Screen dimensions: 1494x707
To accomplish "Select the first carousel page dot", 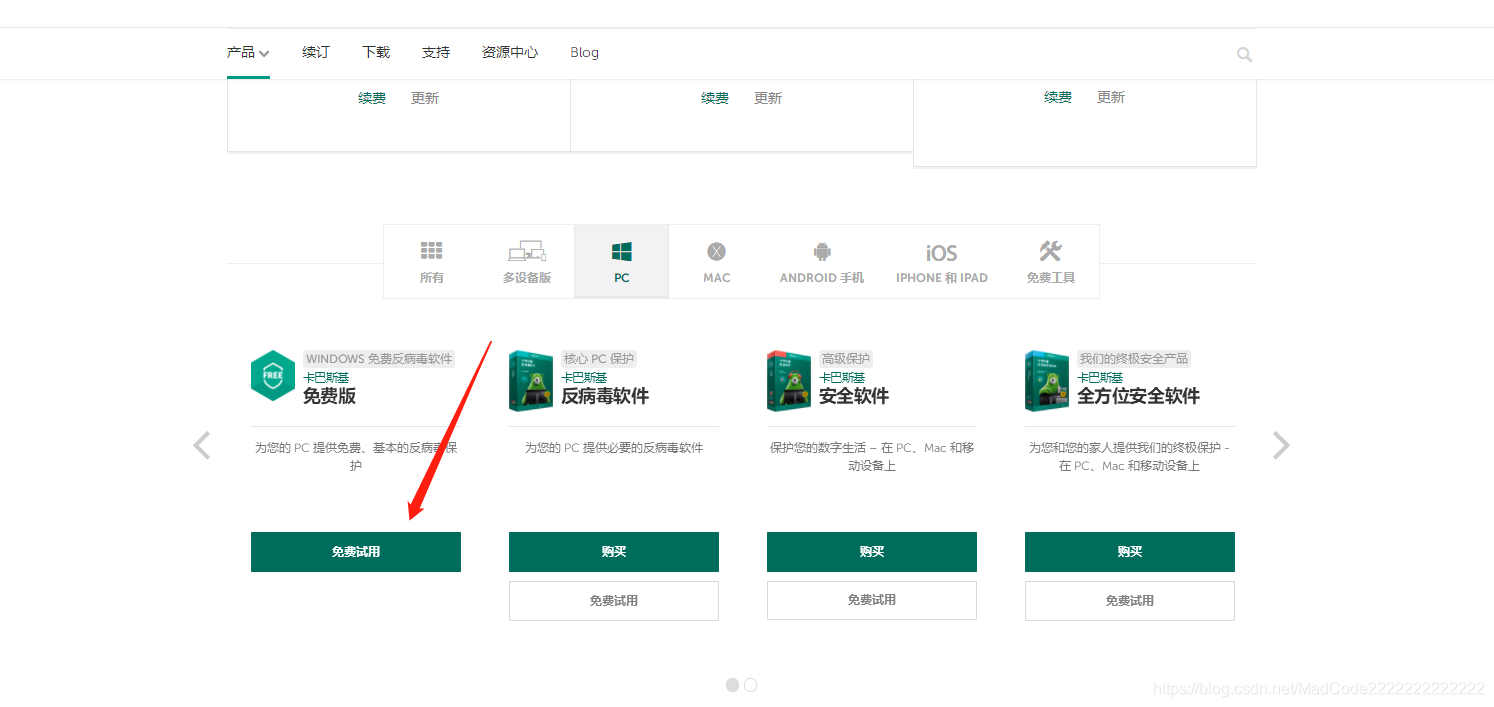I will (732, 685).
